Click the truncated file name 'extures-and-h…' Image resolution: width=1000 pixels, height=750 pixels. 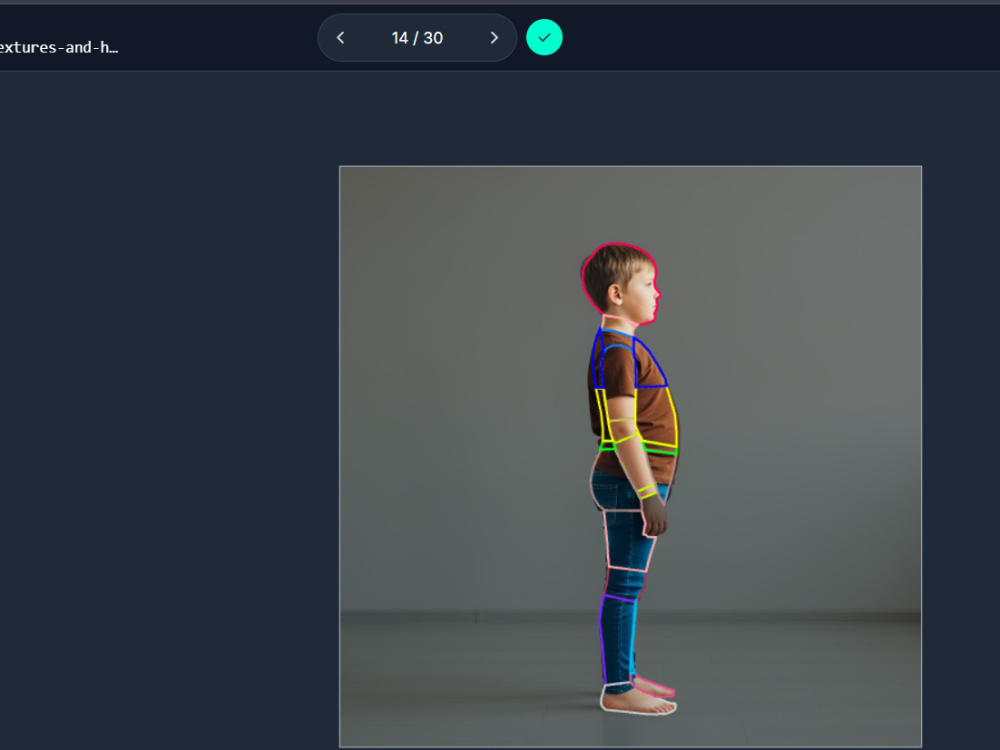[59, 47]
